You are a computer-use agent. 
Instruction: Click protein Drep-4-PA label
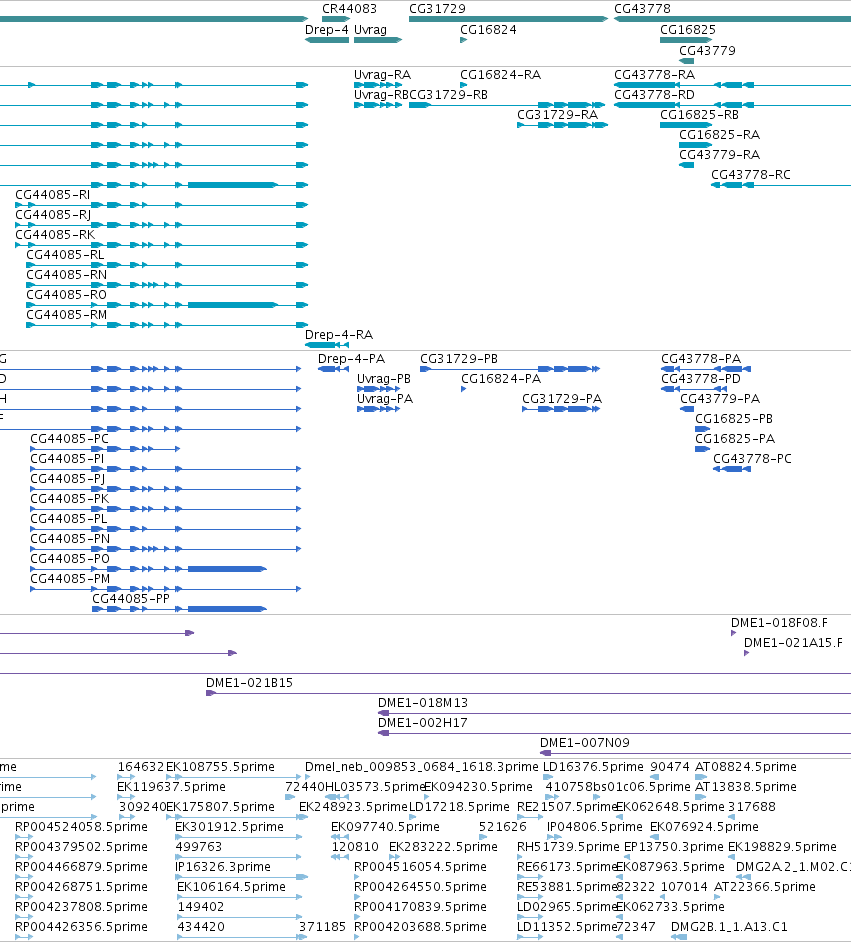[x=351, y=359]
